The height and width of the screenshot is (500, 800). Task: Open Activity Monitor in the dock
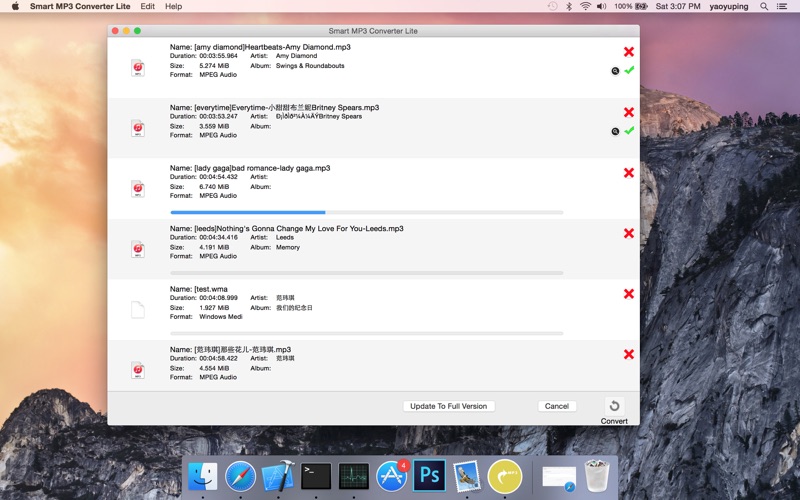(x=354, y=477)
